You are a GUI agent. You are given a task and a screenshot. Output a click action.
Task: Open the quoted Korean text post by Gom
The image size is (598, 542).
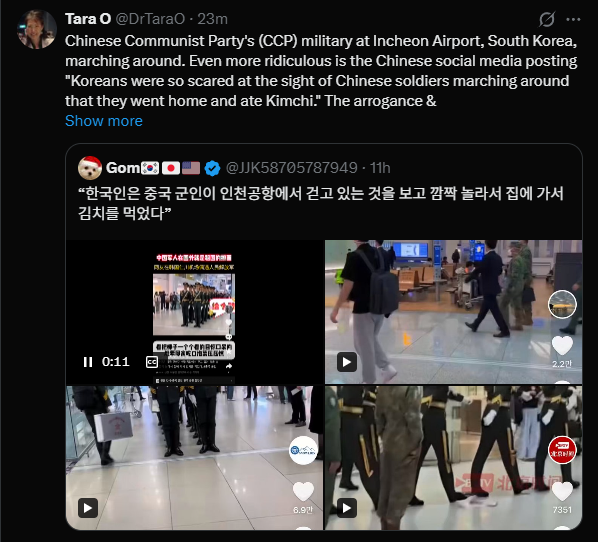(x=320, y=203)
